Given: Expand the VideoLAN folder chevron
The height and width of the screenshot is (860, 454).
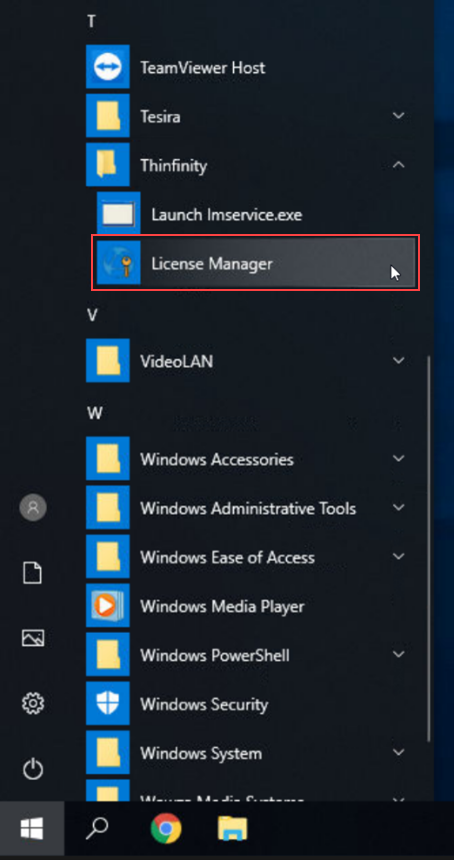Looking at the screenshot, I should tap(399, 360).
